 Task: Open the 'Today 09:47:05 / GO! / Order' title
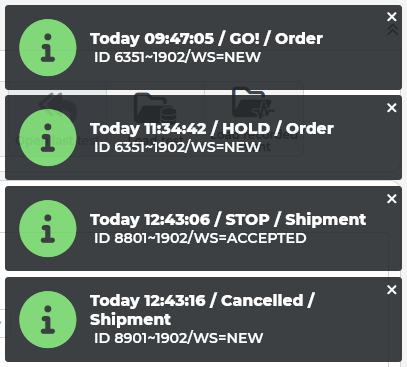[206, 39]
